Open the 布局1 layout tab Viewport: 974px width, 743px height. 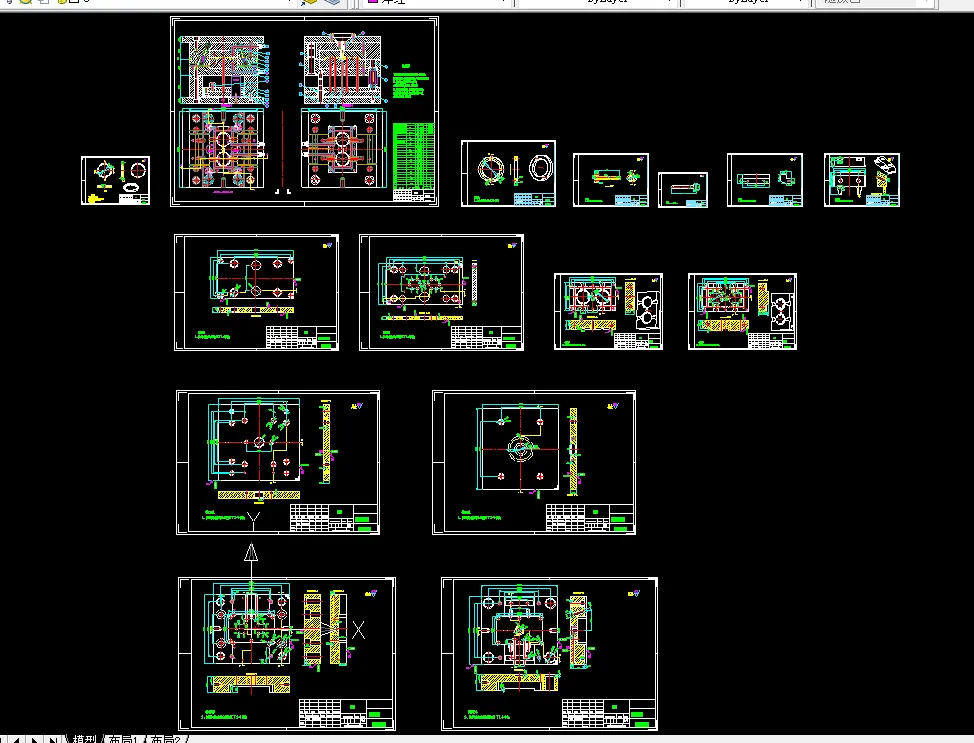pos(123,739)
